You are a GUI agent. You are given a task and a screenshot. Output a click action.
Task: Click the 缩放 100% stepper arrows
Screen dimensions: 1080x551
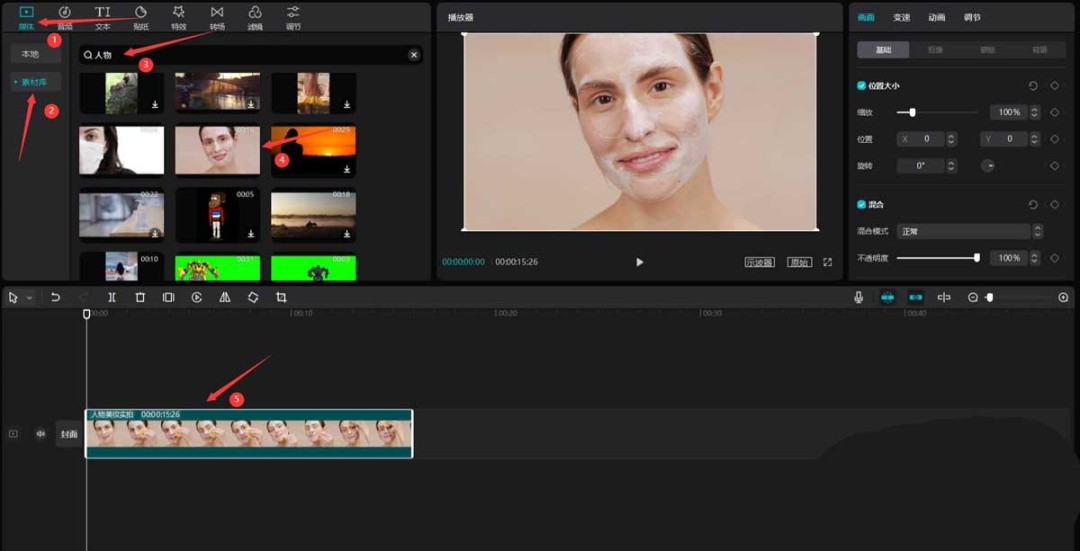click(1034, 112)
